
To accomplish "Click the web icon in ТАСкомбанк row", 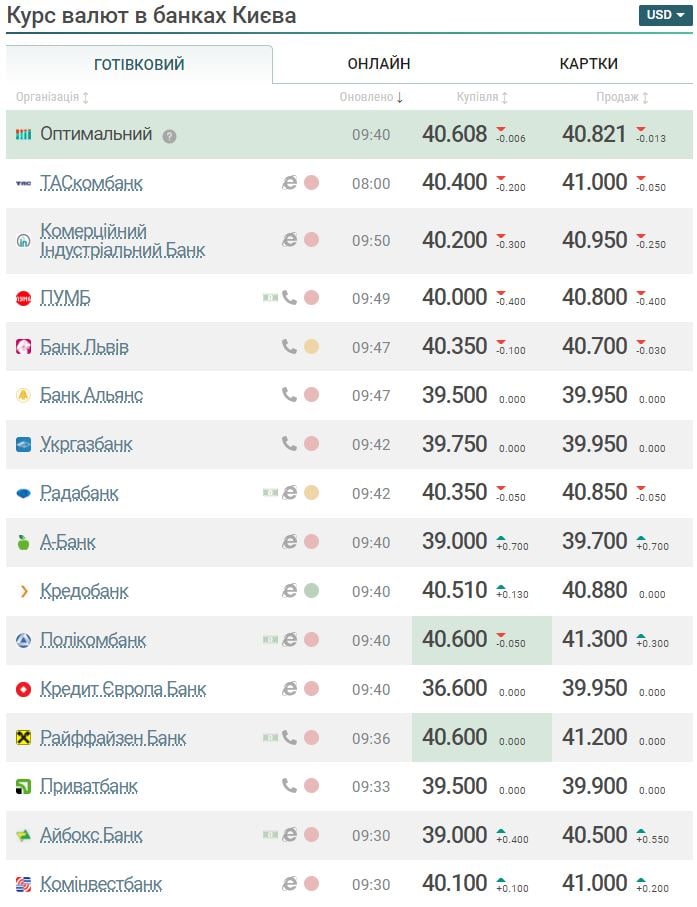I will (289, 183).
